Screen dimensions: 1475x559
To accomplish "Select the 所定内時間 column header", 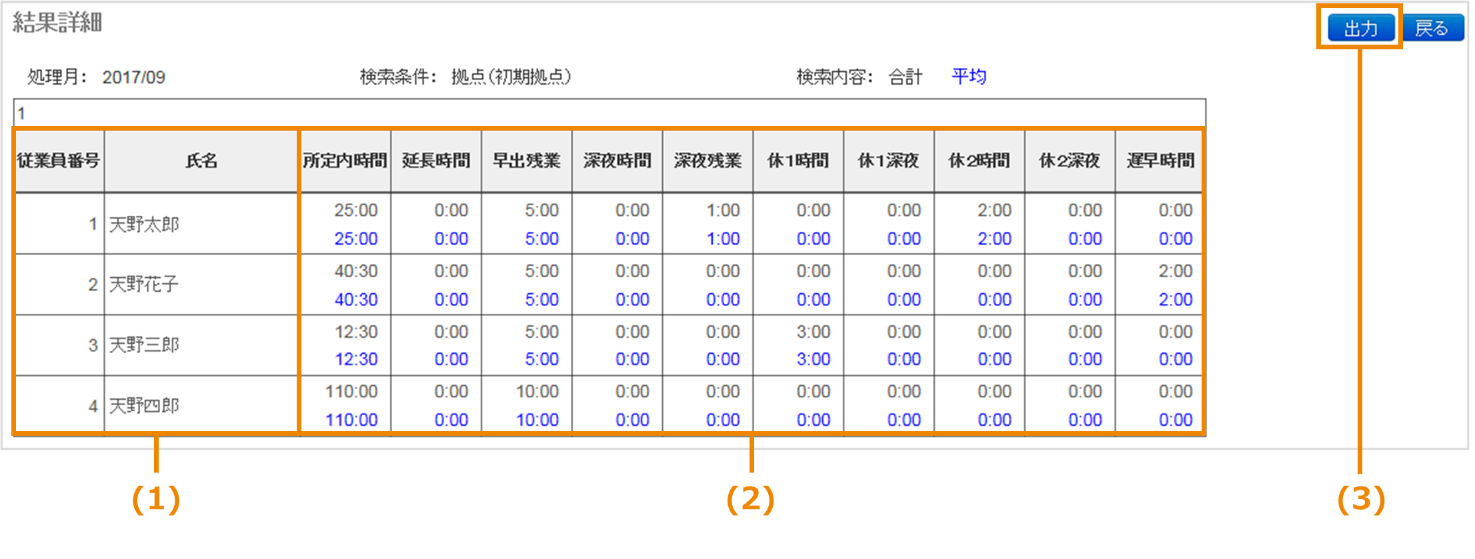I will point(345,160).
